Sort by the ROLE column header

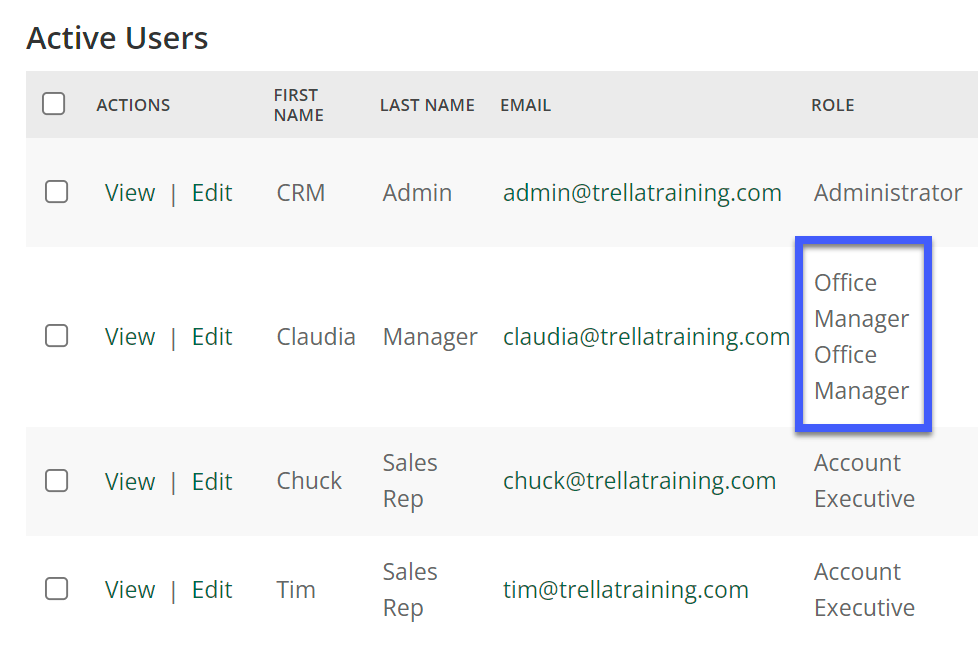coord(833,105)
